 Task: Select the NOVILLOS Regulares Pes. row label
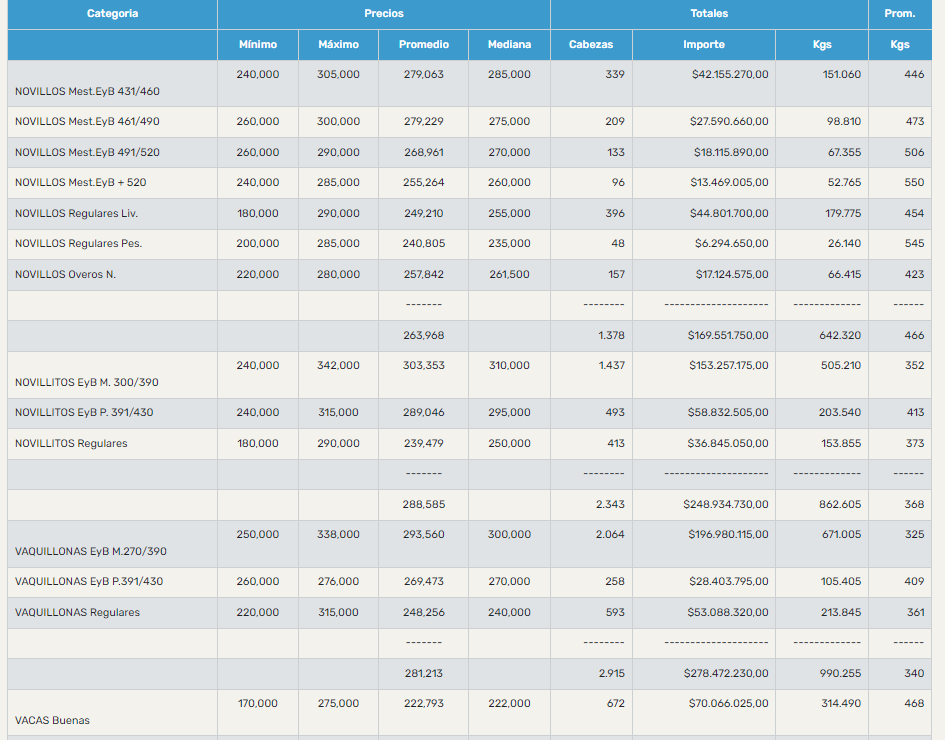coord(78,244)
